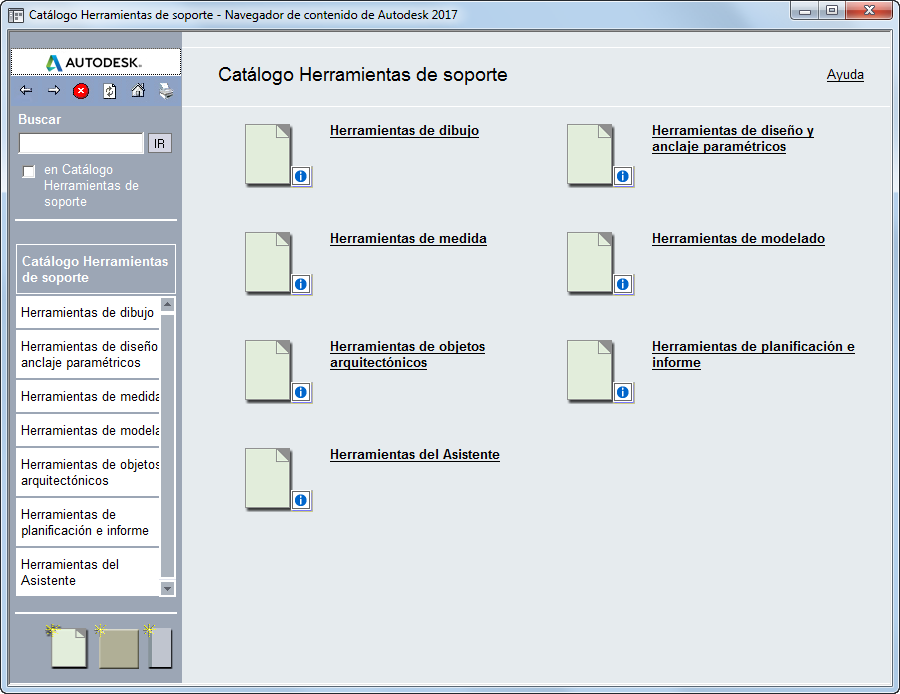Click the Autodesk logo banner
Image resolution: width=900 pixels, height=694 pixels.
pos(96,62)
